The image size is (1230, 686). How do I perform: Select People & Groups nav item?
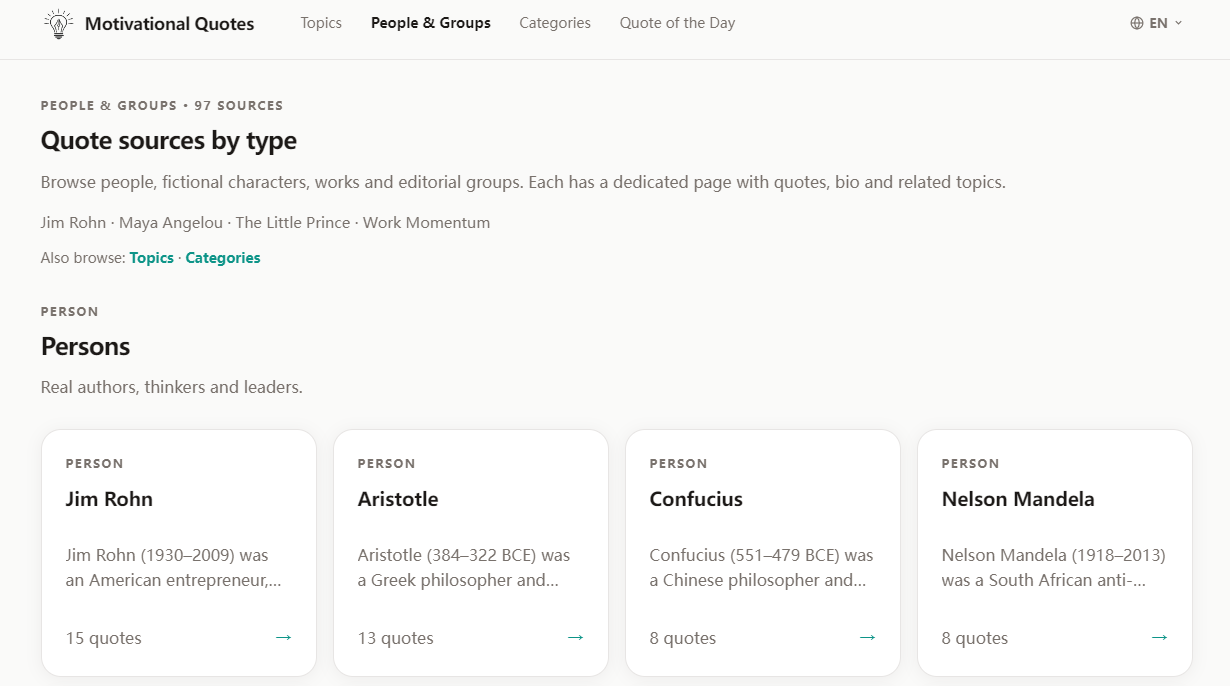pyautogui.click(x=430, y=23)
